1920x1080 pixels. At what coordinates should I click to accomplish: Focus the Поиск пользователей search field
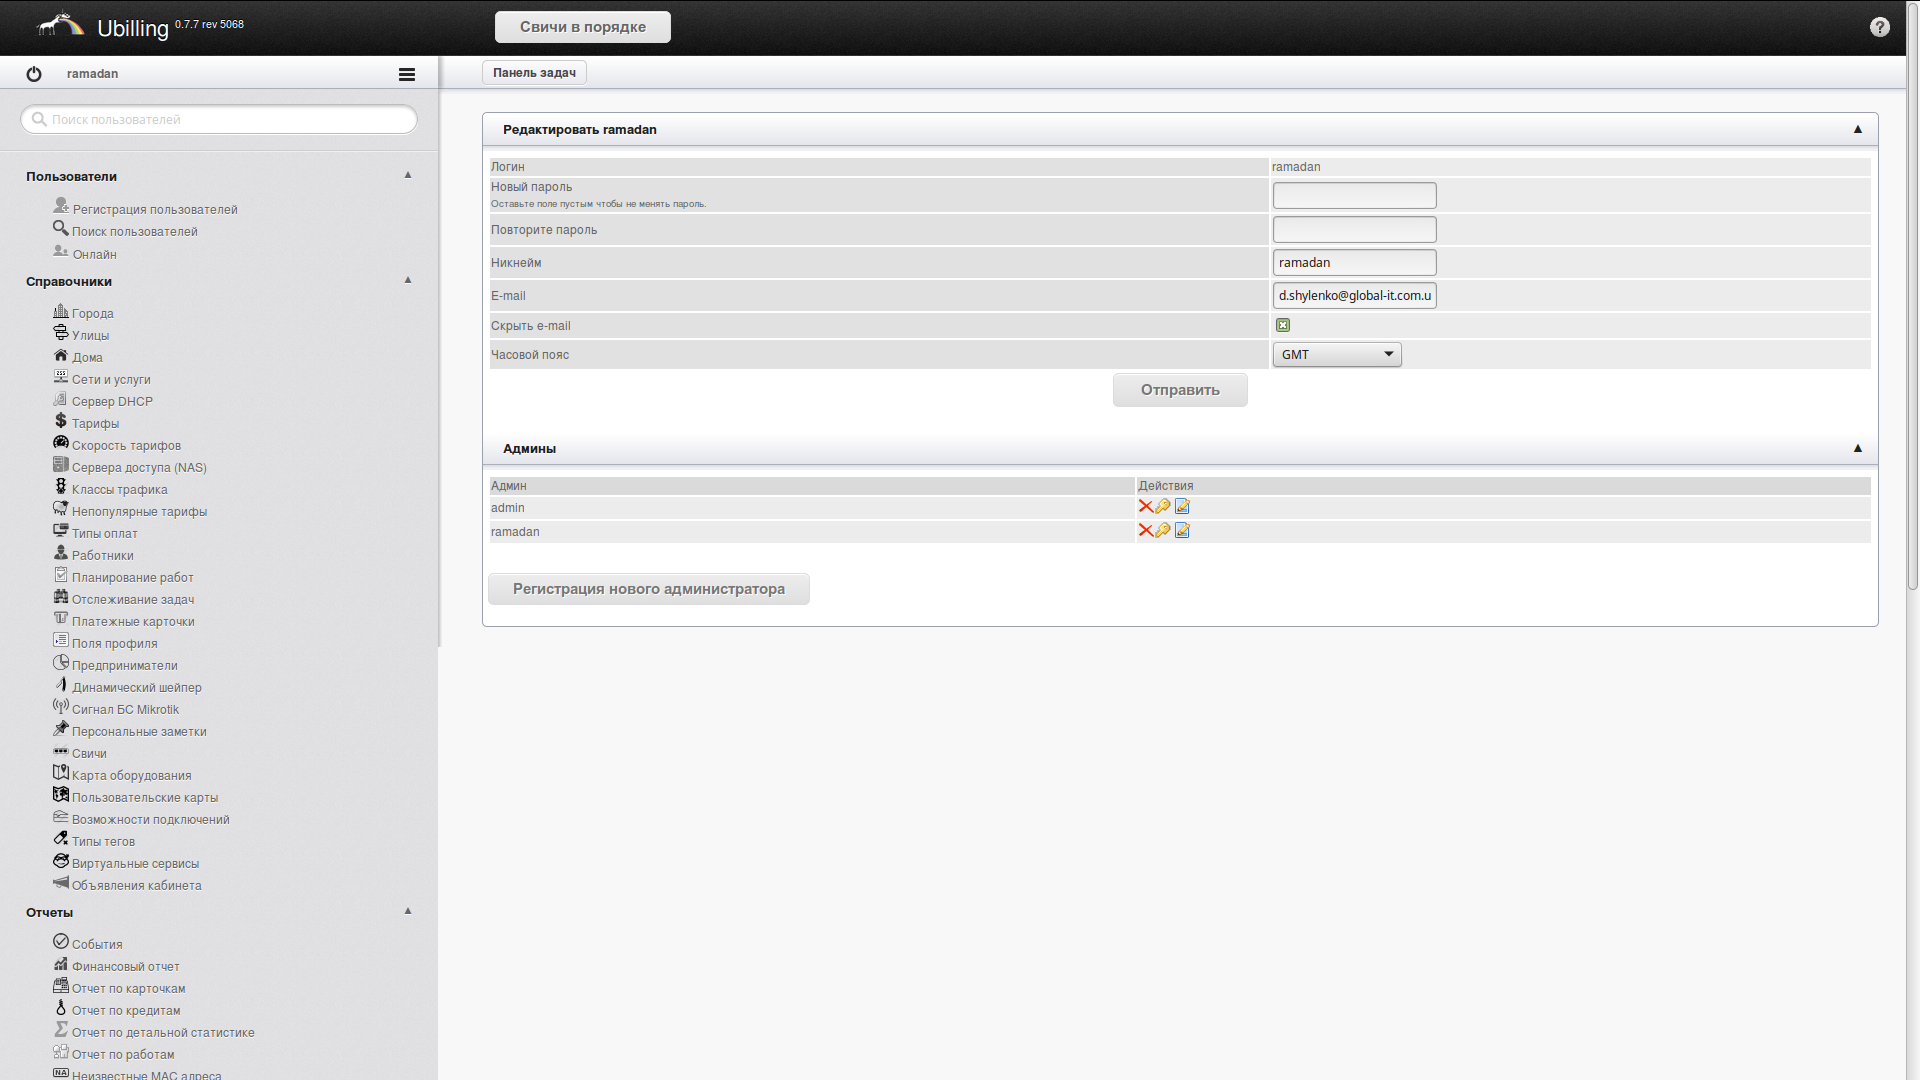click(219, 119)
